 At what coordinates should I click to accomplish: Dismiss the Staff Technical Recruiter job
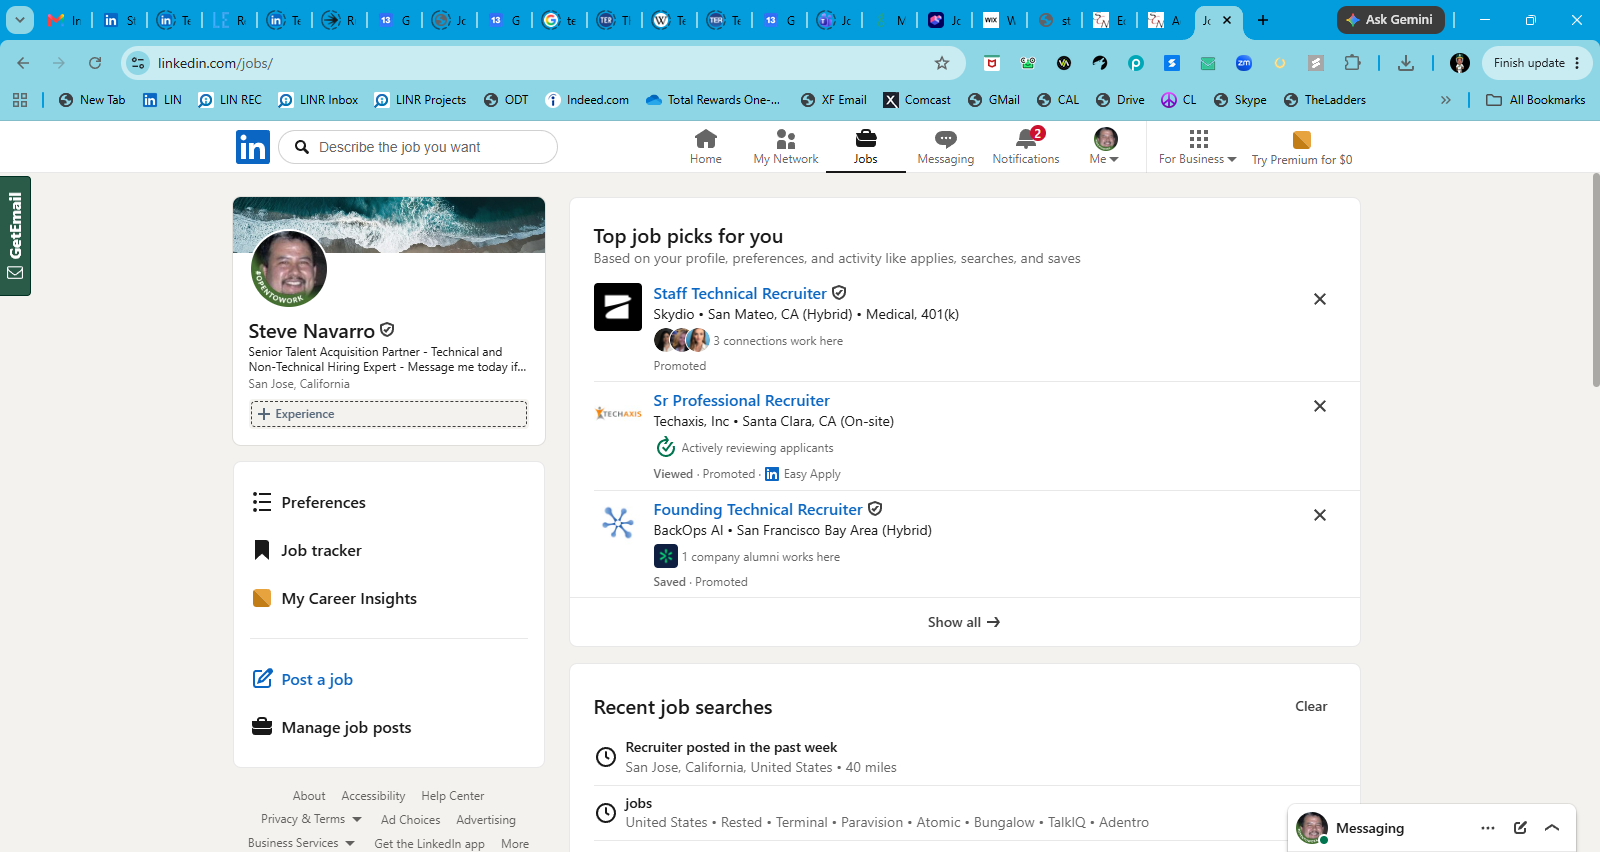pos(1320,299)
